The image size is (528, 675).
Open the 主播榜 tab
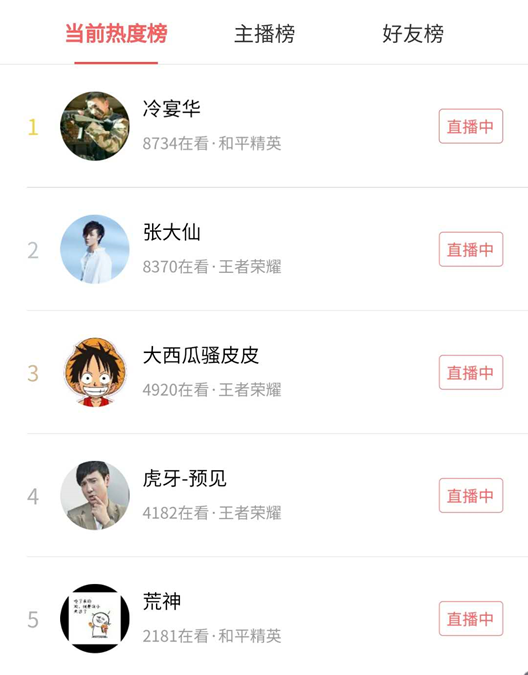click(x=264, y=34)
